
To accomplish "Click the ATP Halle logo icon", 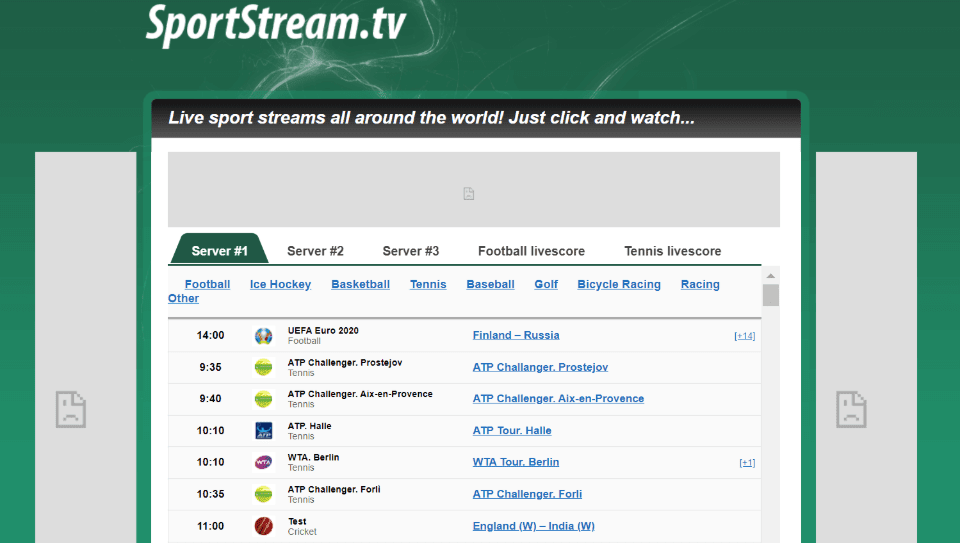I will pyautogui.click(x=263, y=430).
